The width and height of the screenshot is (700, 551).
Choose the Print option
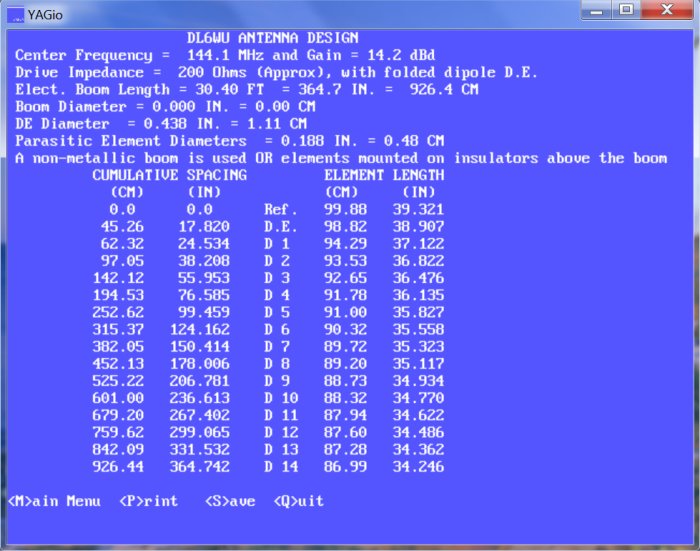148,501
